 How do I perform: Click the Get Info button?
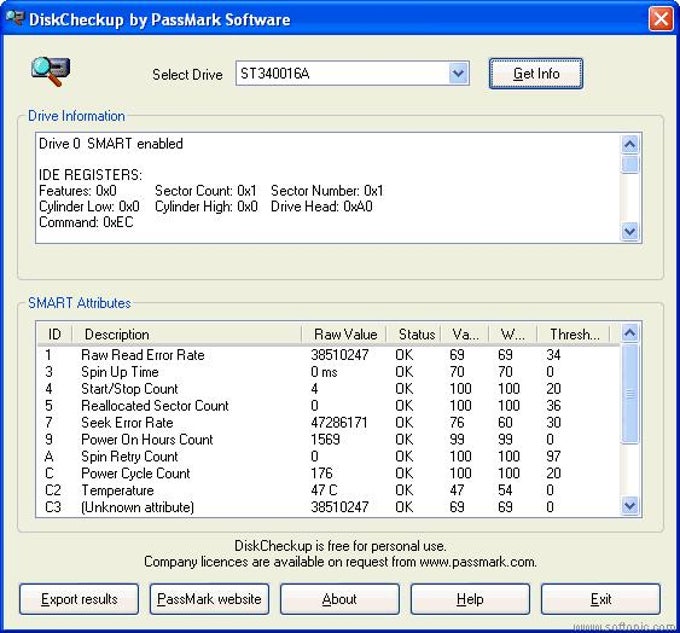point(536,74)
